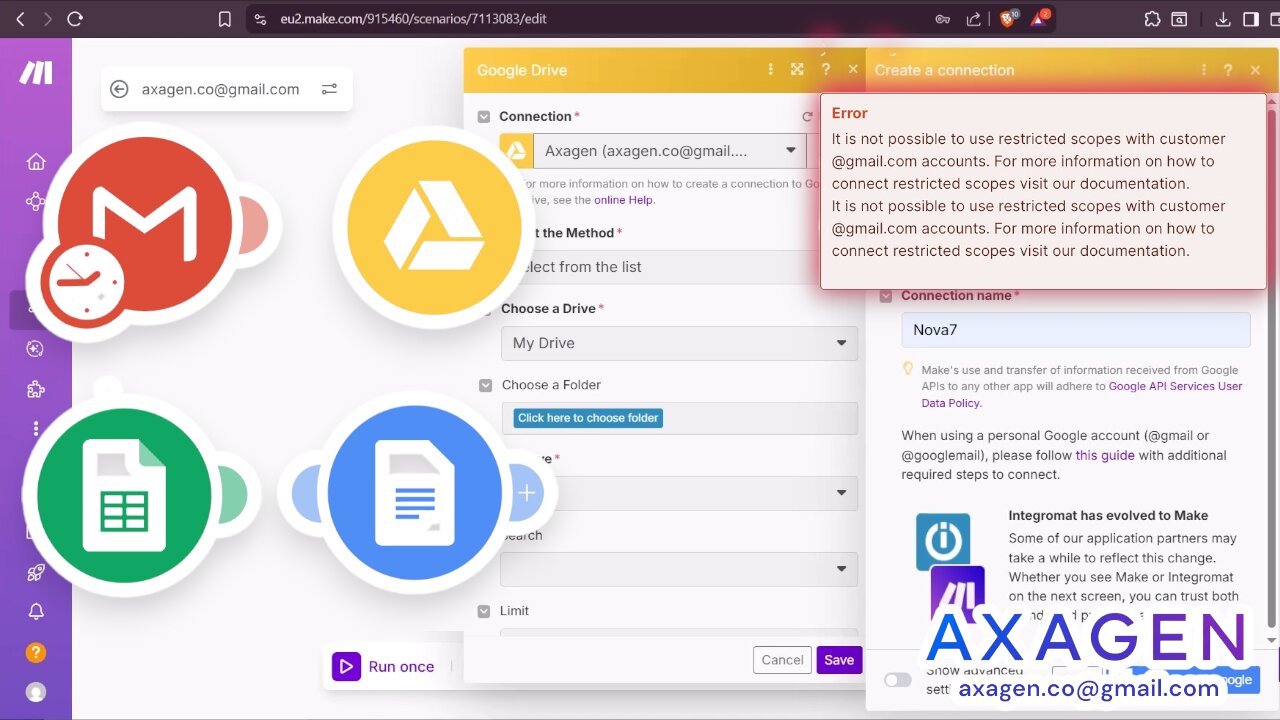Click the Integromat power-button logo

(943, 541)
